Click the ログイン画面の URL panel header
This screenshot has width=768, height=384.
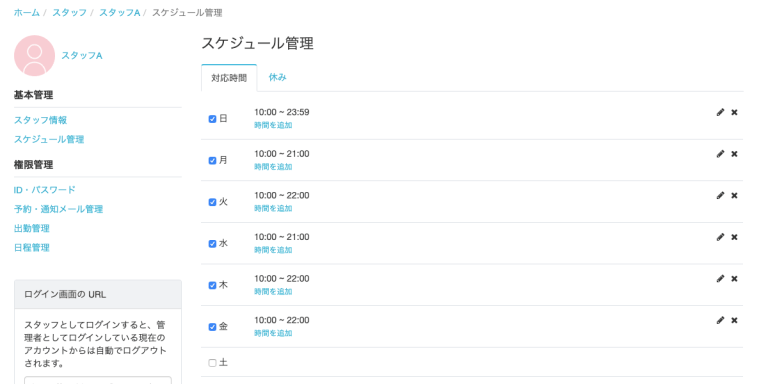pyautogui.click(x=98, y=294)
